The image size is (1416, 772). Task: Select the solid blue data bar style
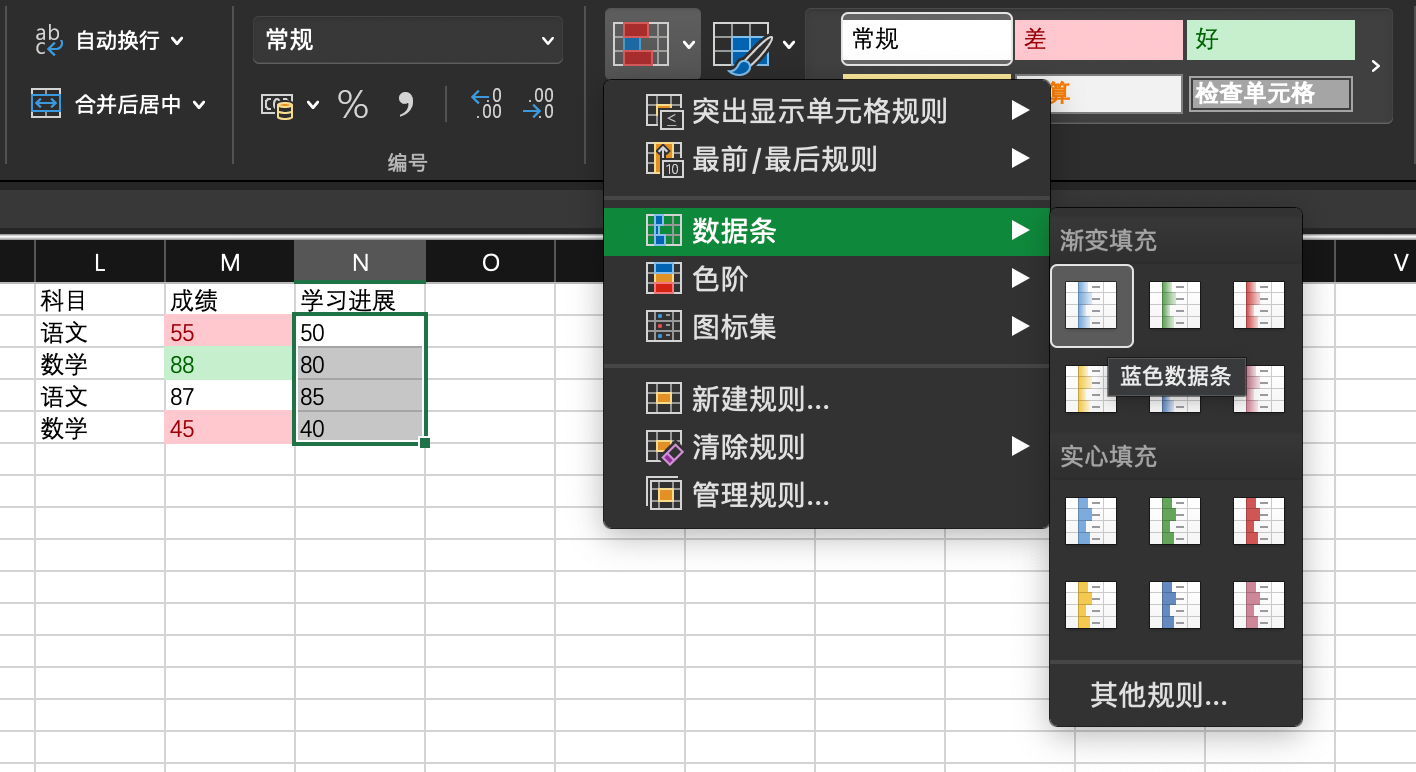click(x=1090, y=520)
